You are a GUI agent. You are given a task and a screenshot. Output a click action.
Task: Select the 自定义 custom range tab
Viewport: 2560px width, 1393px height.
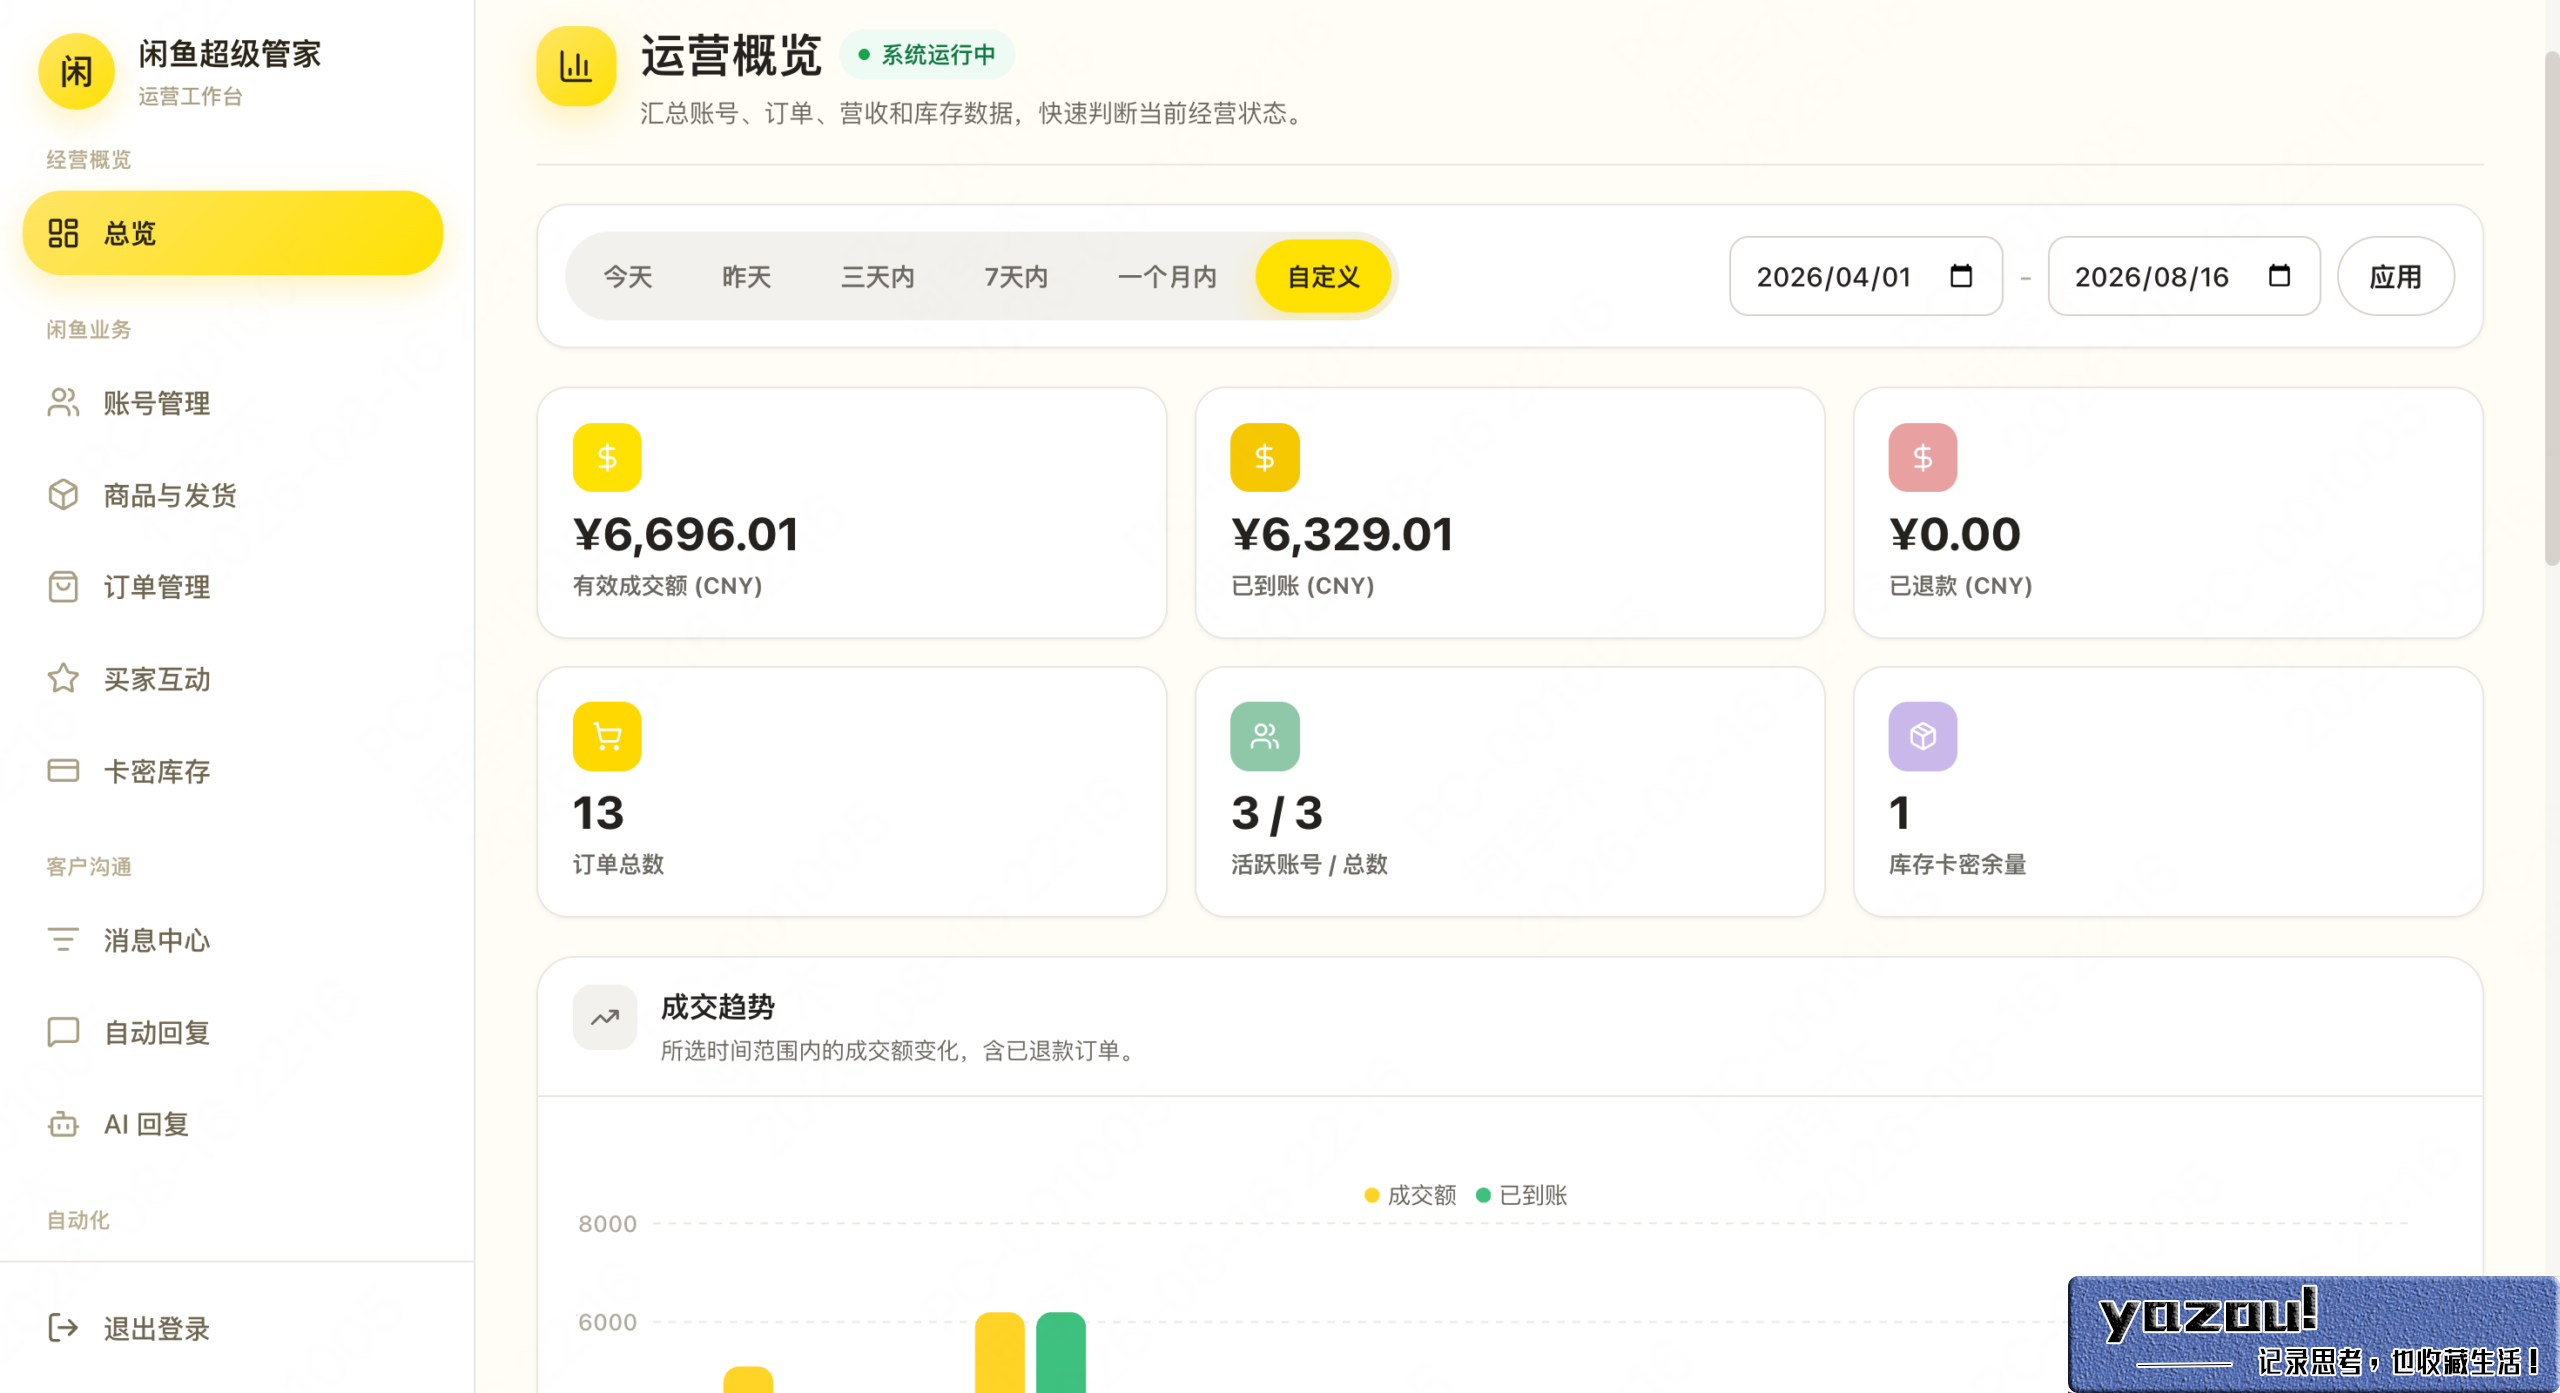click(1323, 276)
